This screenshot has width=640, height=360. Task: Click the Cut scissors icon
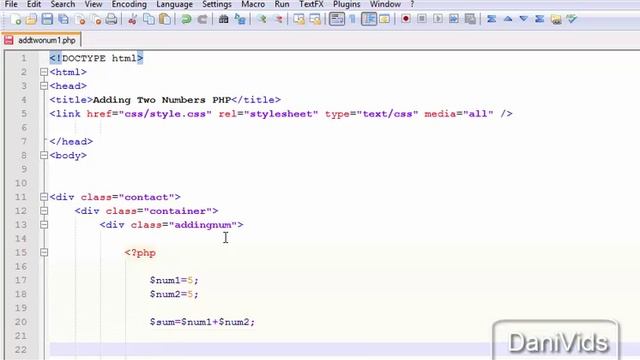pyautogui.click(x=132, y=19)
